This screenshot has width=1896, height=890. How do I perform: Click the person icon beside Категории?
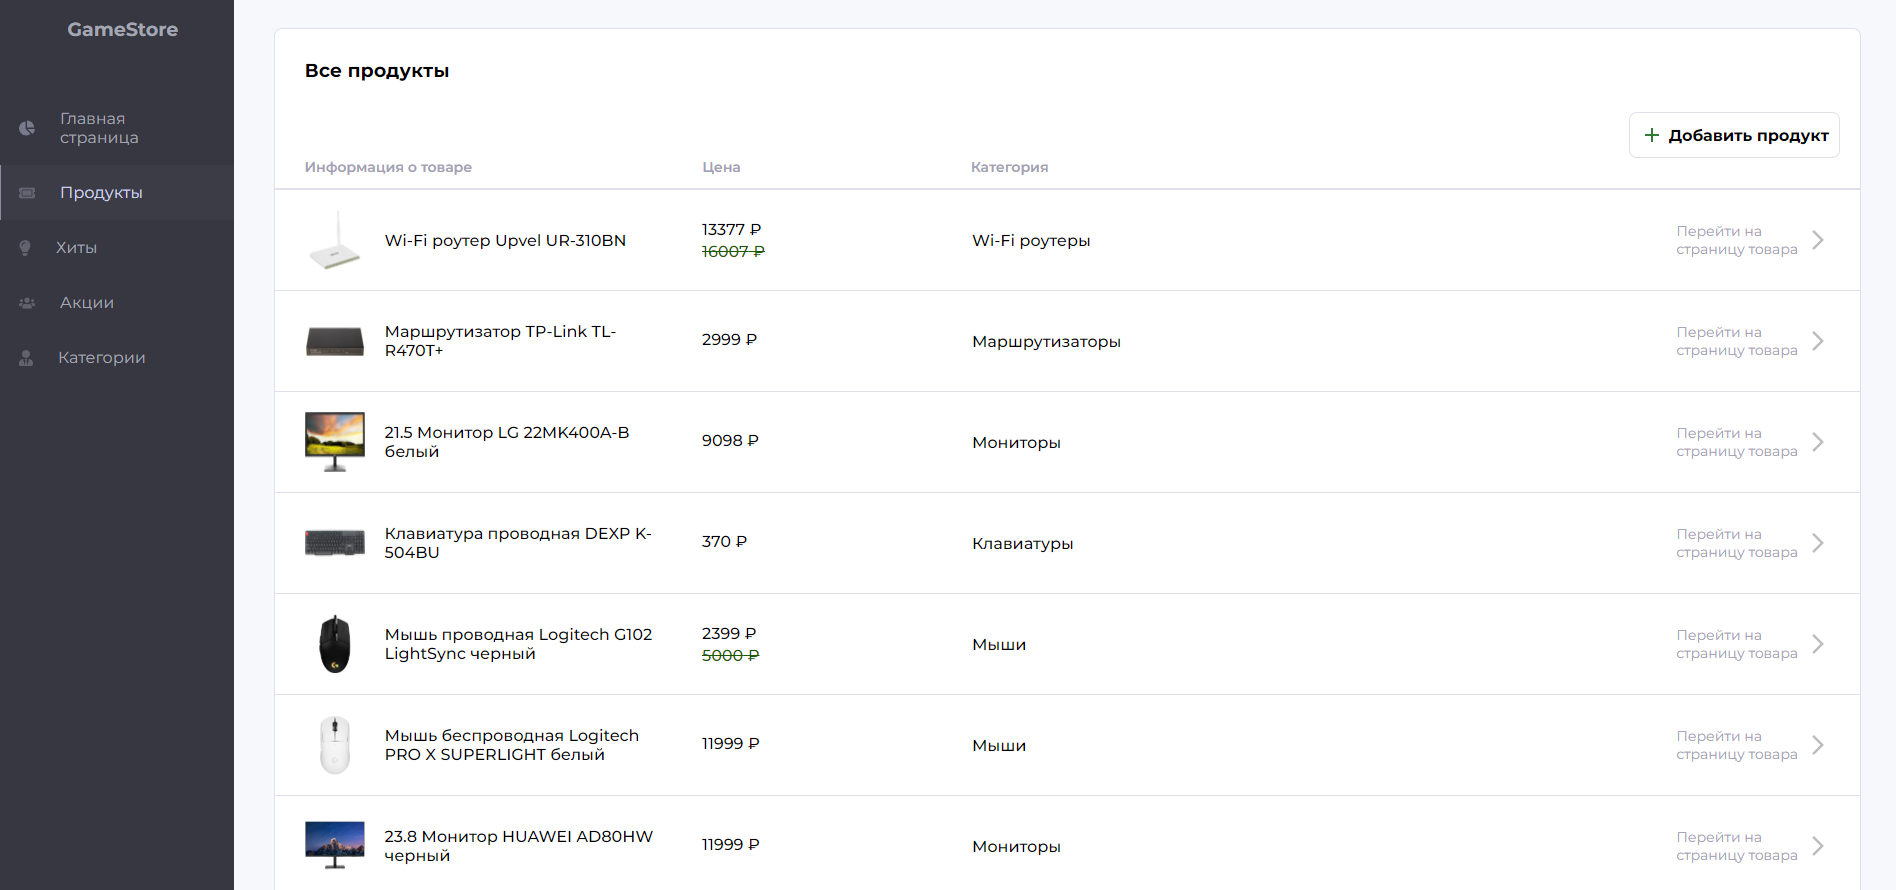[x=26, y=358]
